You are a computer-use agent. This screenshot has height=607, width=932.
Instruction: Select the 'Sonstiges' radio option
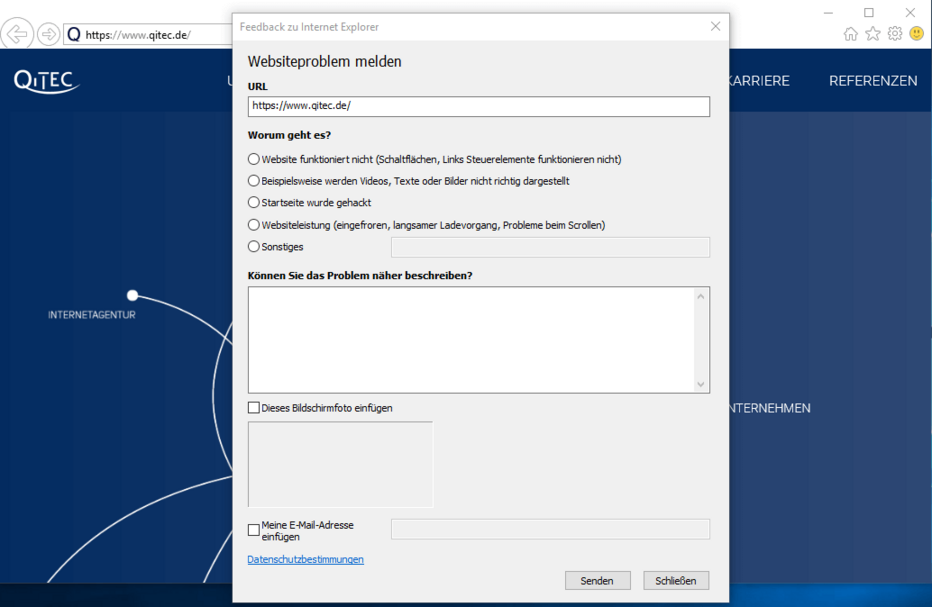pyautogui.click(x=254, y=246)
